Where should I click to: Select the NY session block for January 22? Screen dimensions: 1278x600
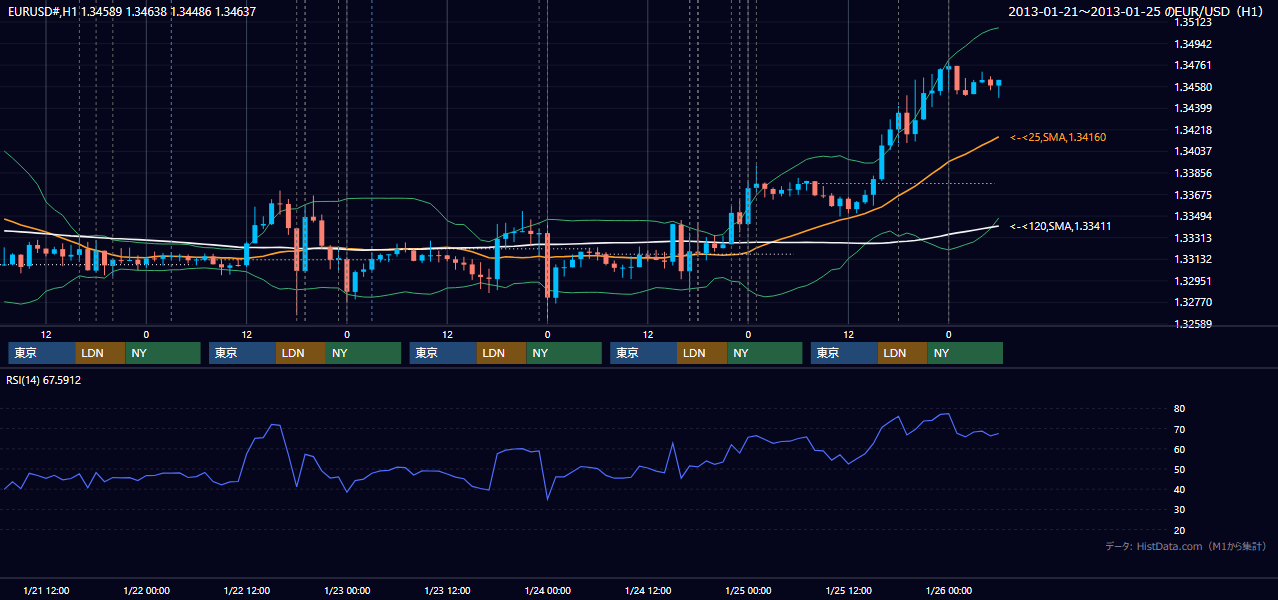click(364, 353)
